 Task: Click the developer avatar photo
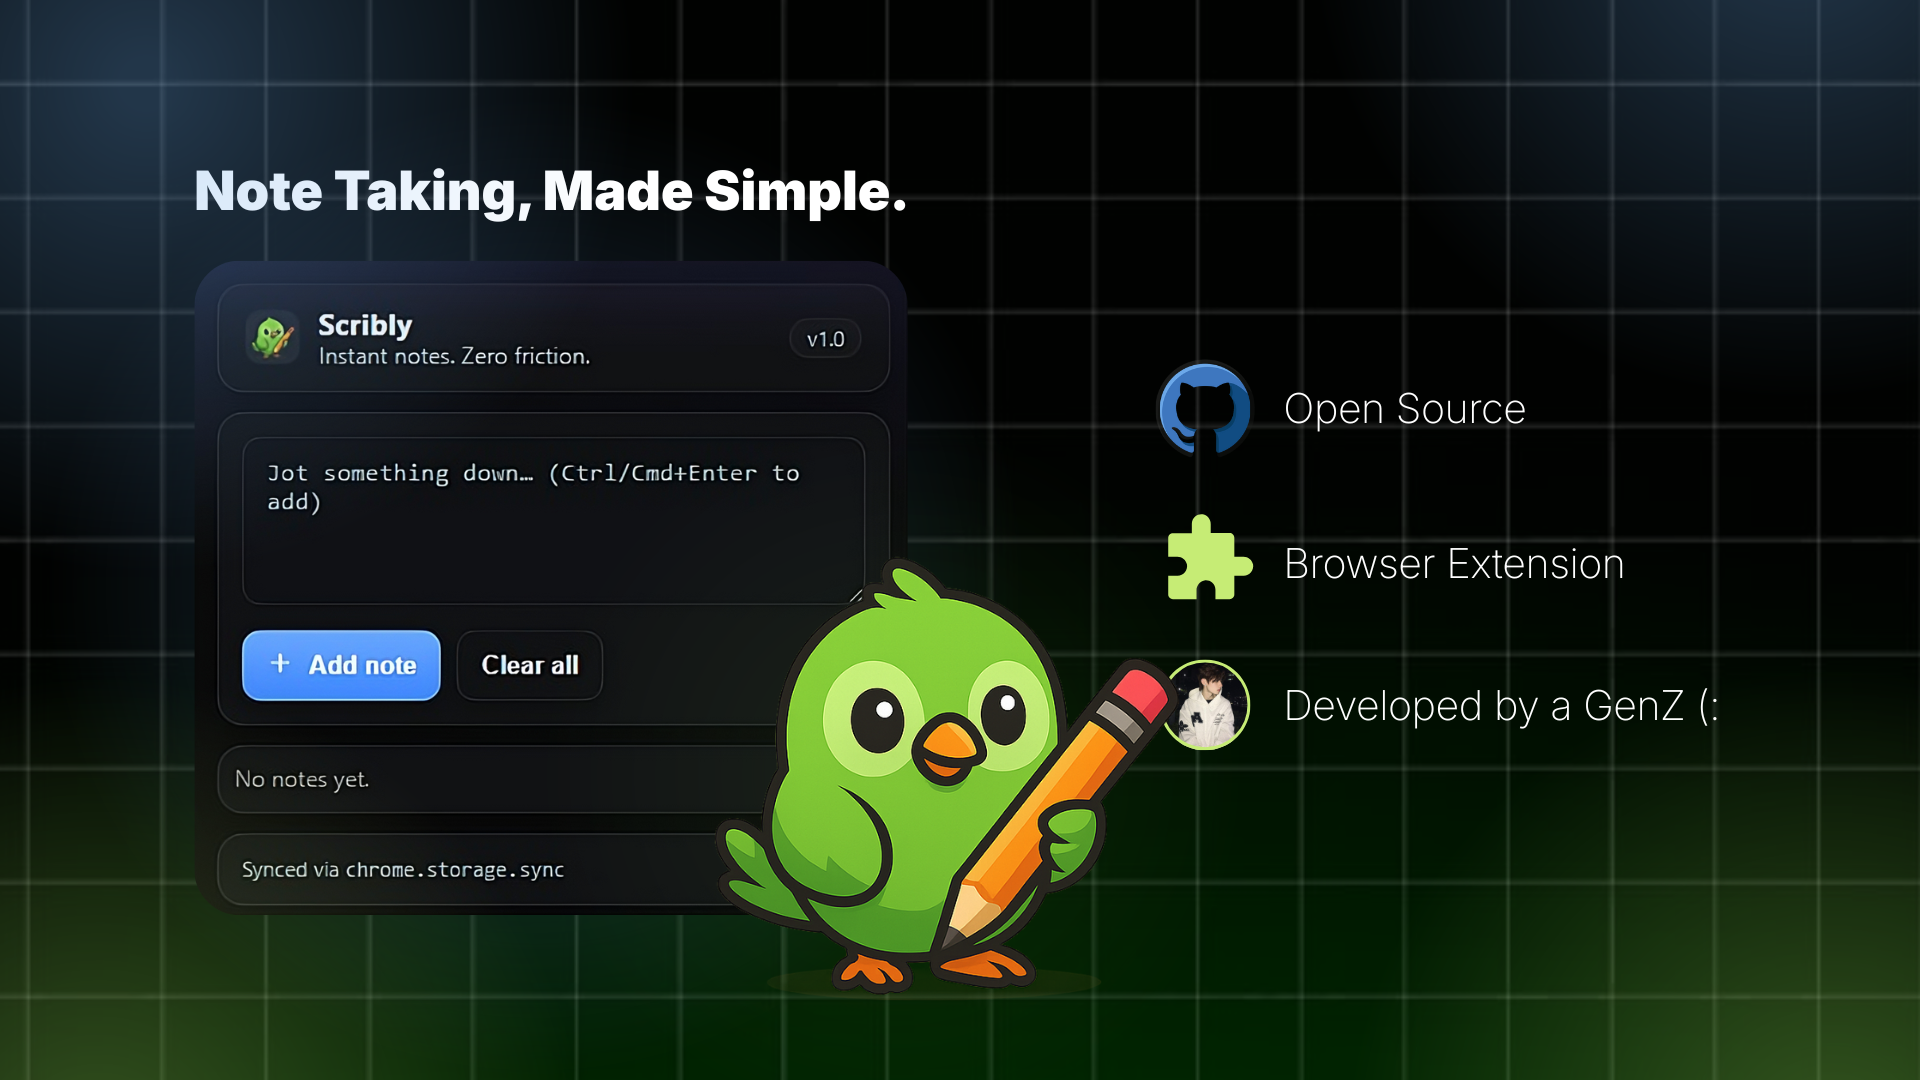(x=1206, y=705)
